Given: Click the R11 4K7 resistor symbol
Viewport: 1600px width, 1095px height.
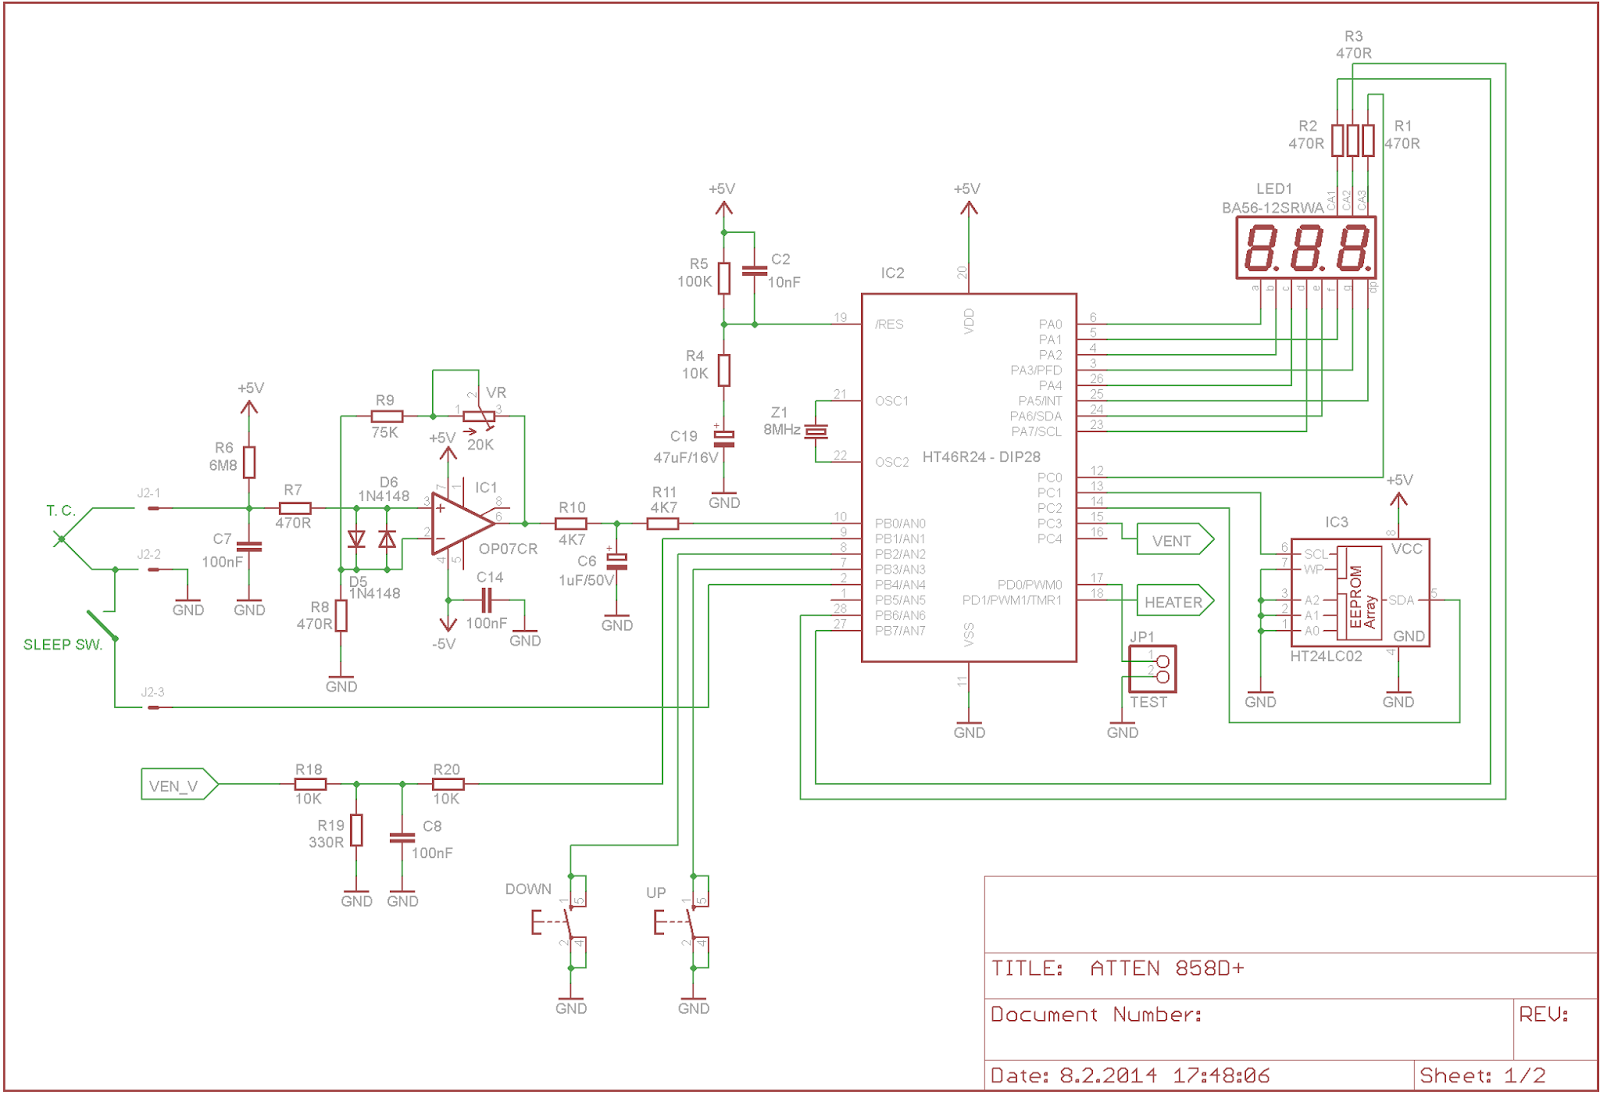Looking at the screenshot, I should pyautogui.click(x=663, y=523).
